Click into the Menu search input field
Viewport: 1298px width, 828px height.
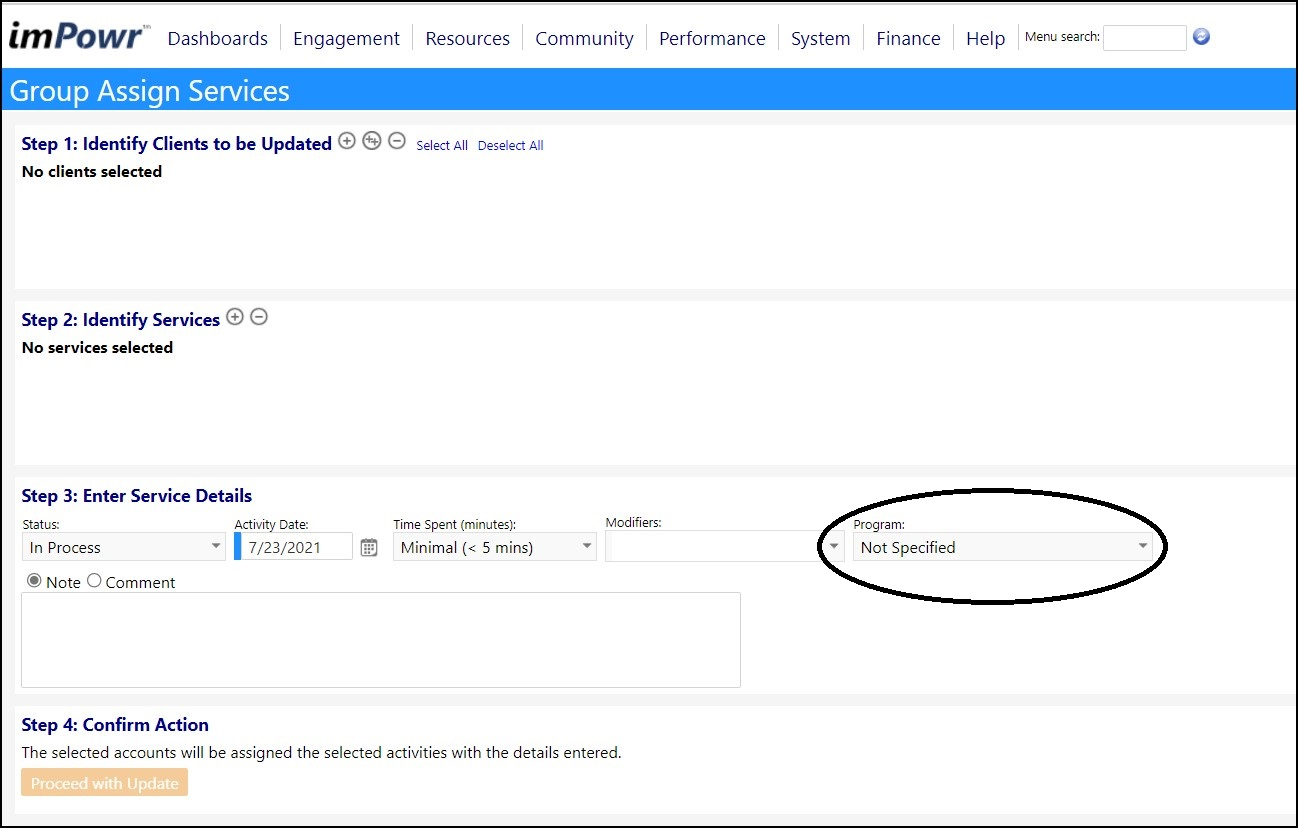point(1144,38)
